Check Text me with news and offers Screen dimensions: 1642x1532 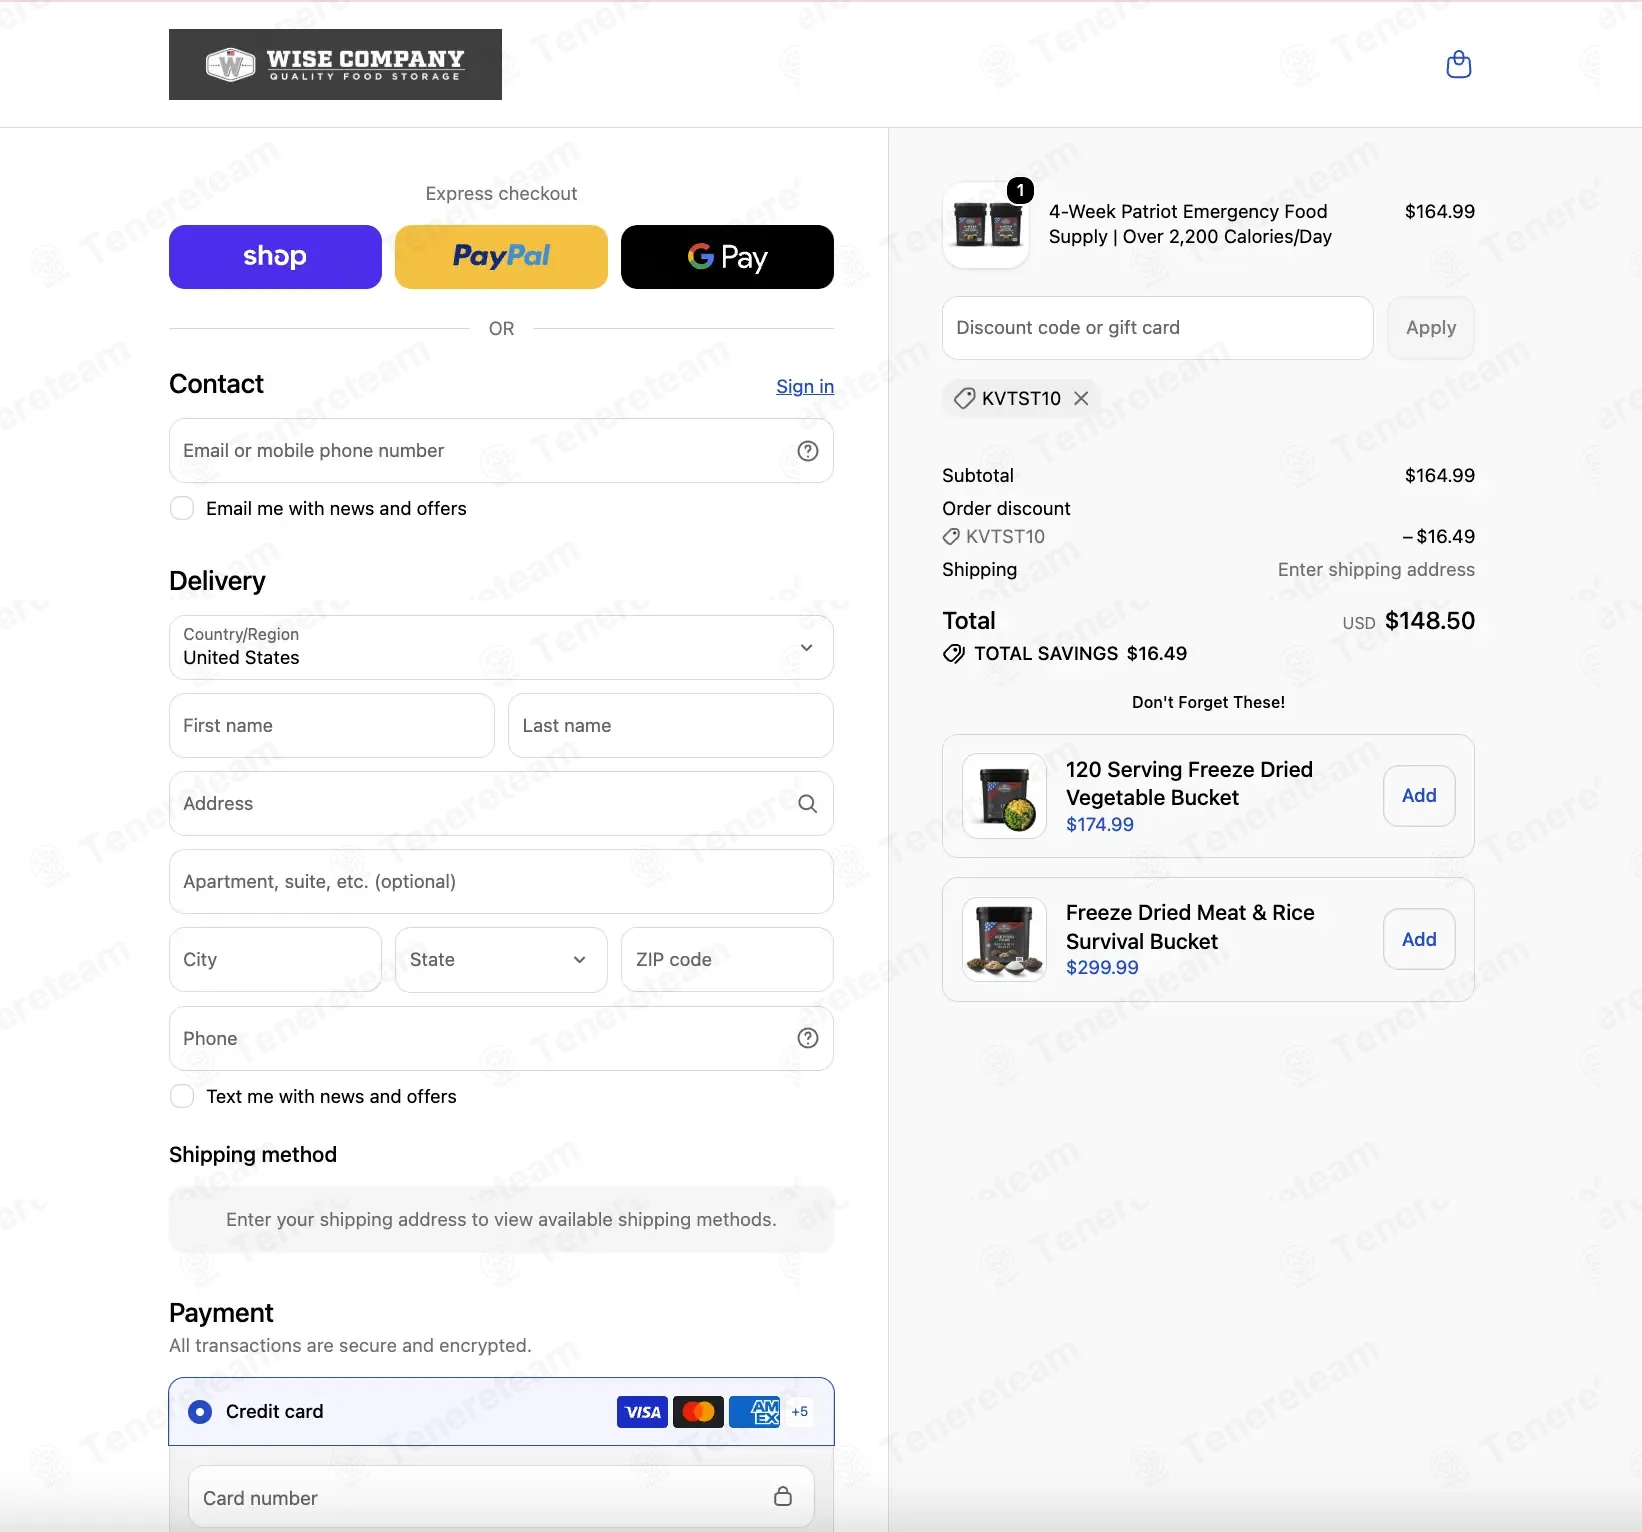click(x=182, y=1096)
